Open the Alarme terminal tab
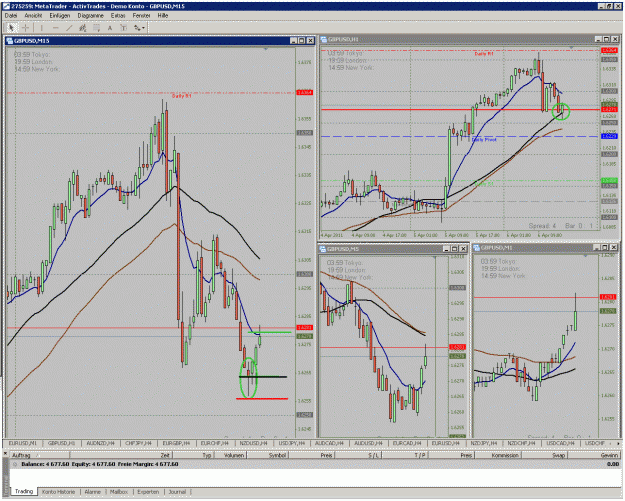The width and height of the screenshot is (625, 501). click(x=92, y=492)
